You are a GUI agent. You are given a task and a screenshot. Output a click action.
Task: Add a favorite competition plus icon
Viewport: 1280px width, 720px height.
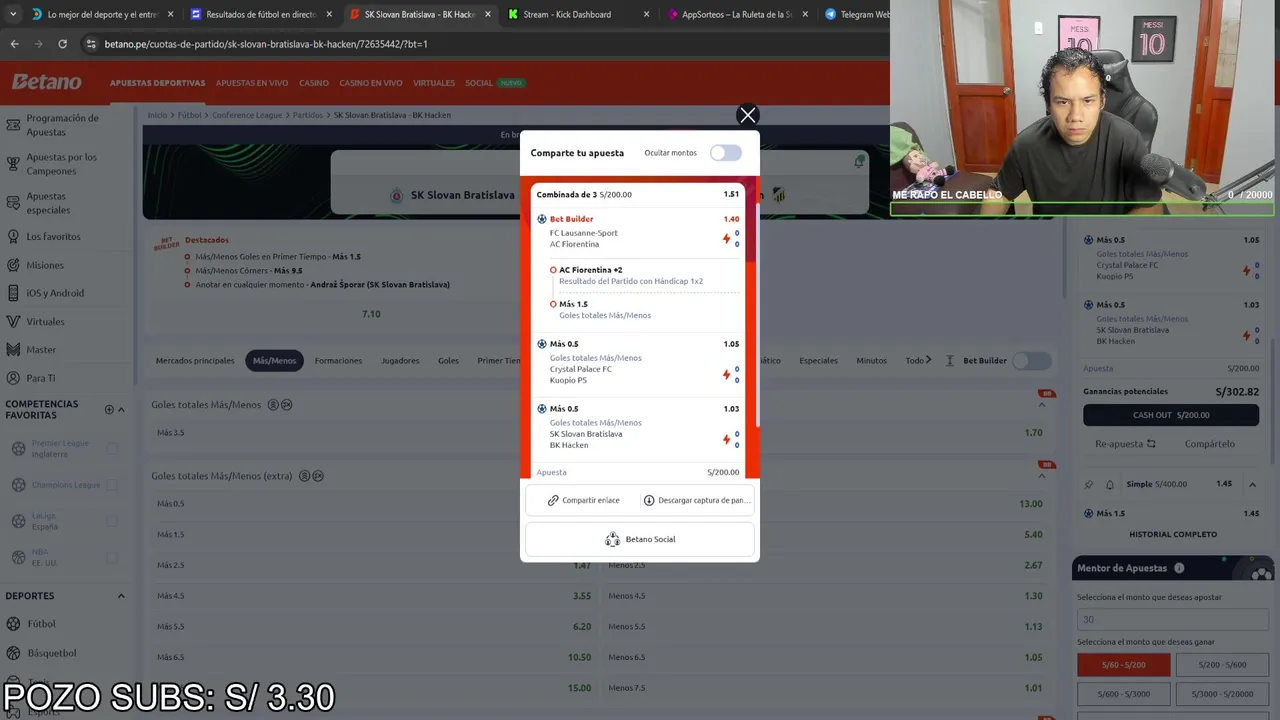[109, 409]
